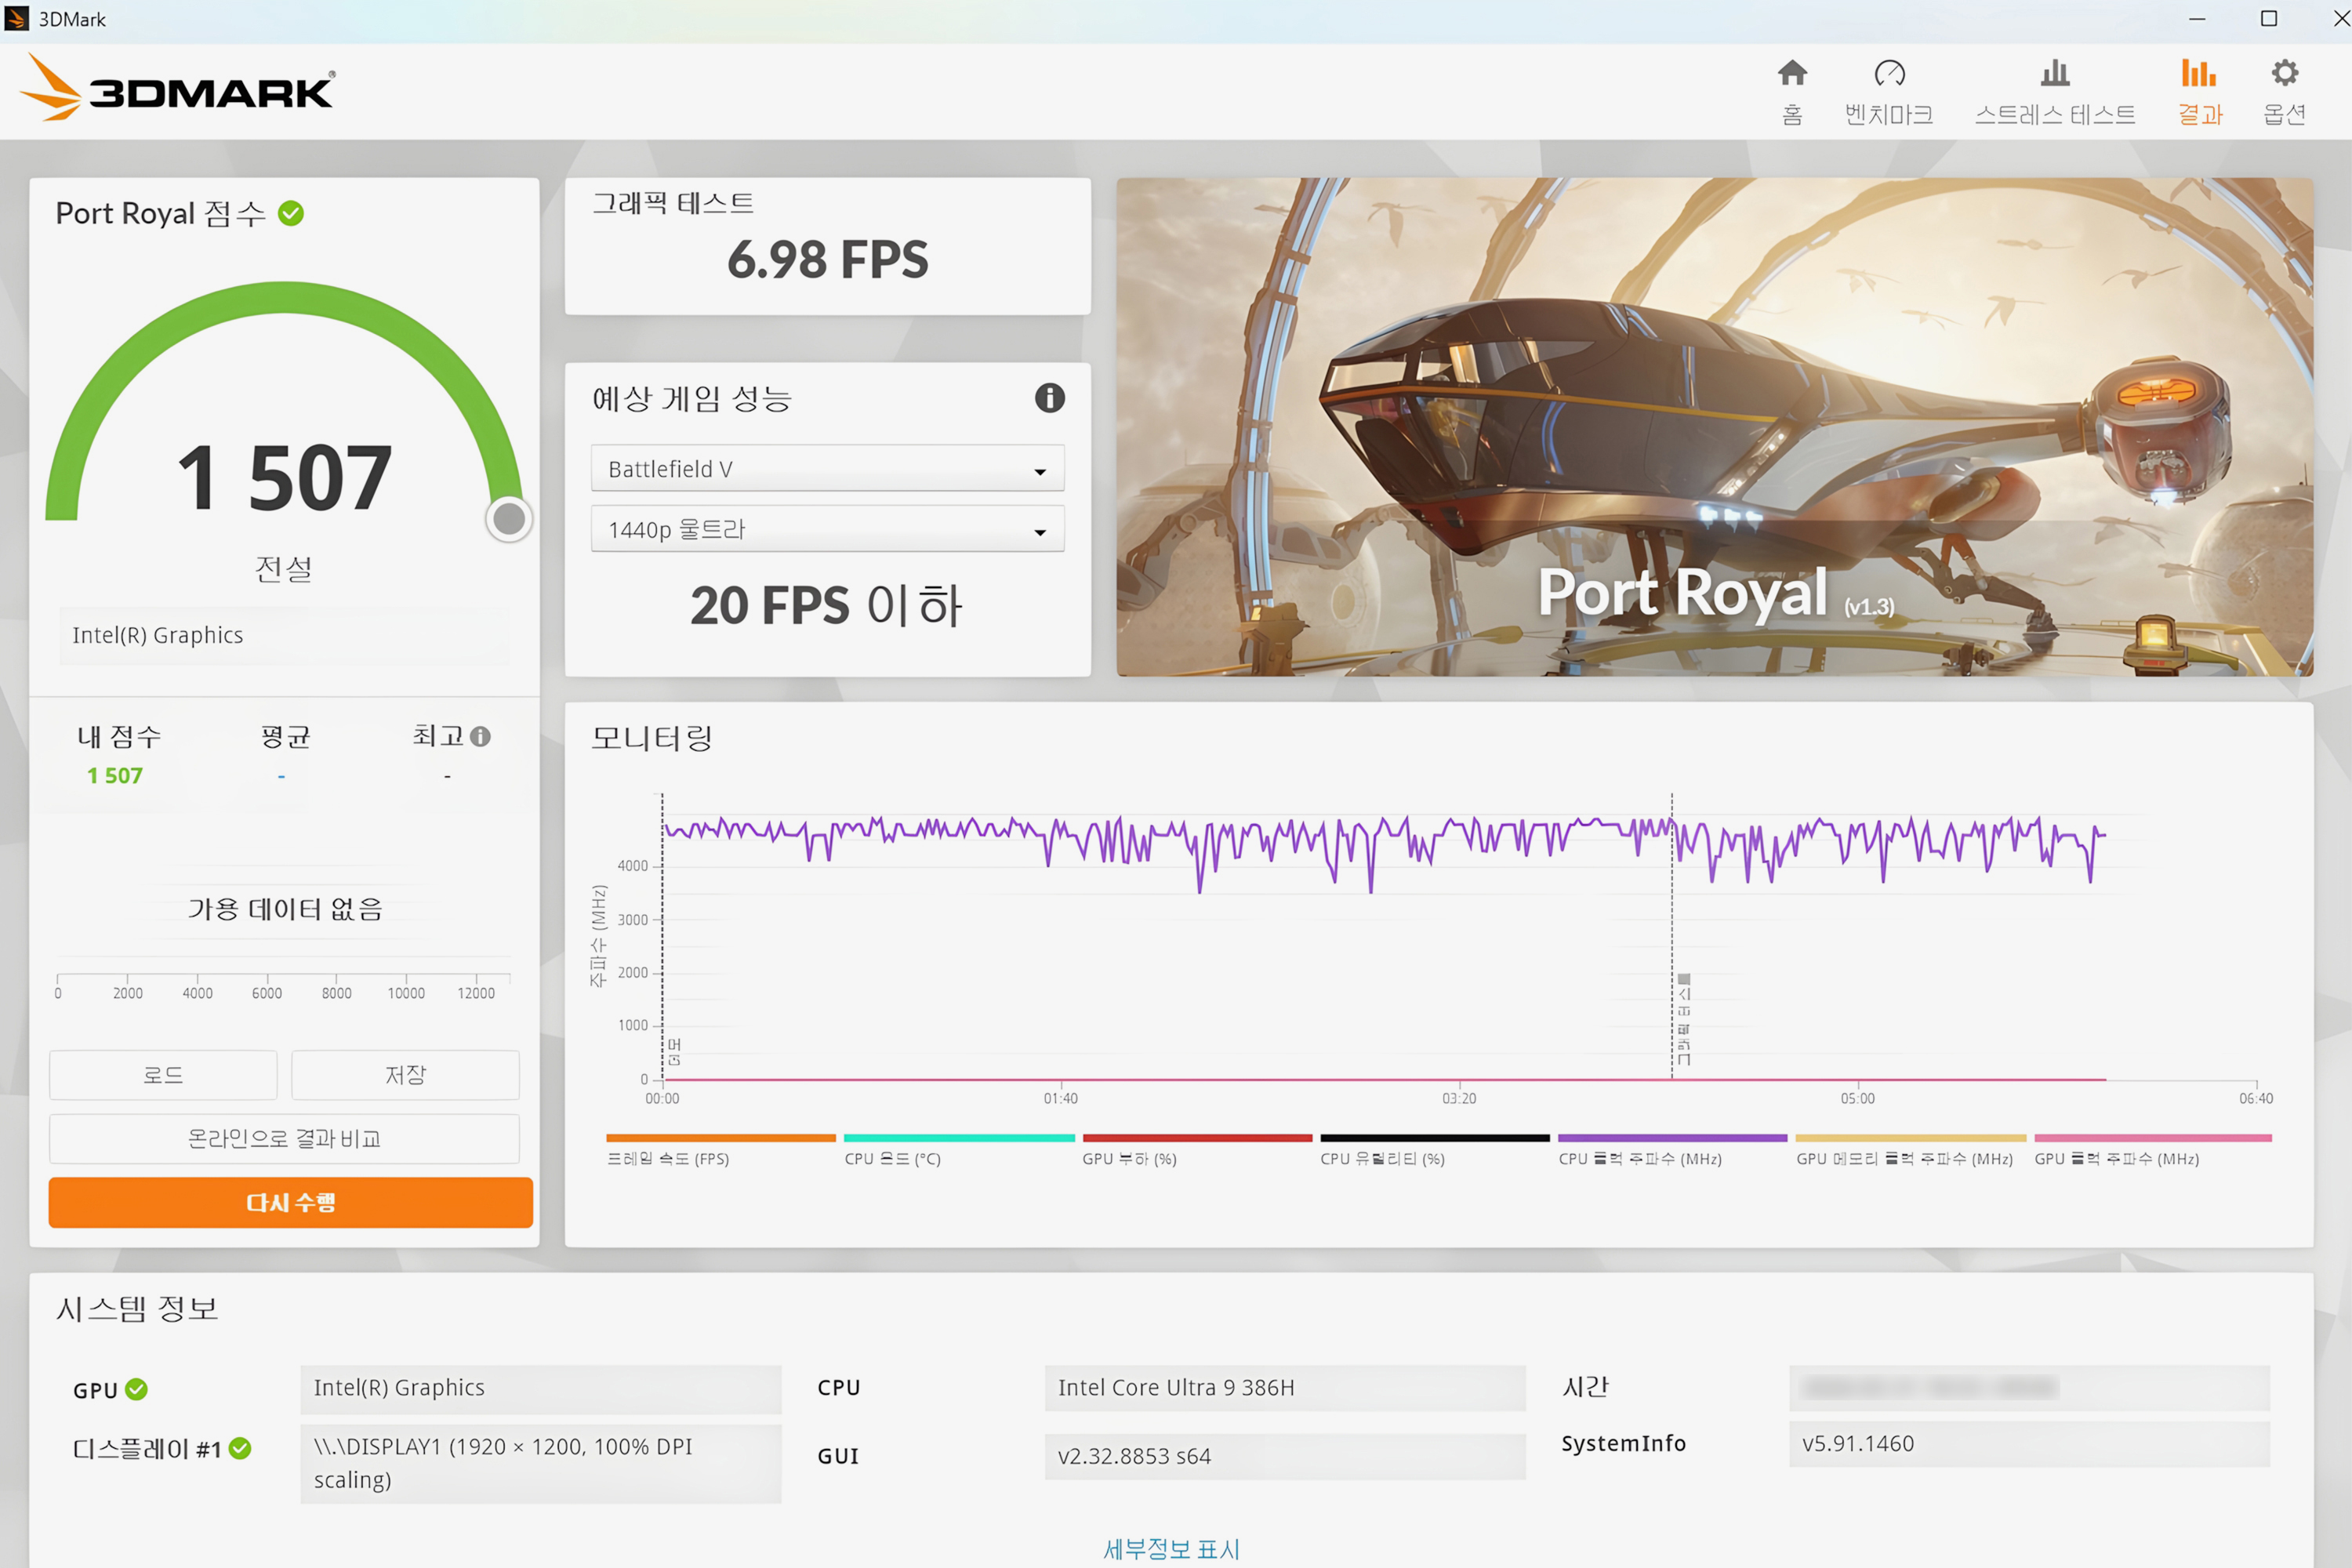Click info icon beside best (최고) score

tap(481, 737)
